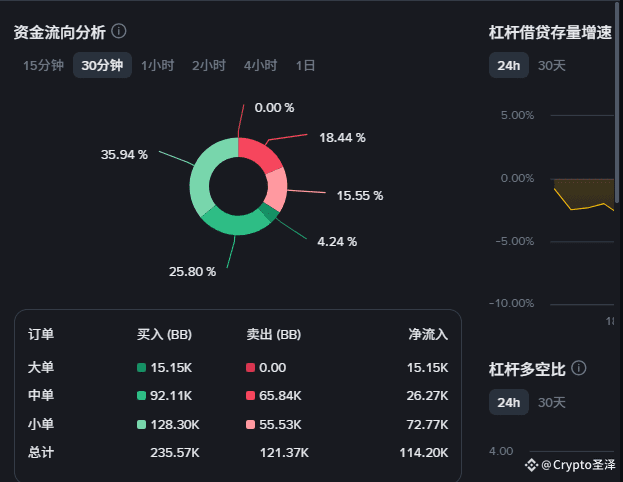
Task: Select 24h under 杠杆借贷存量增速
Action: tap(509, 65)
